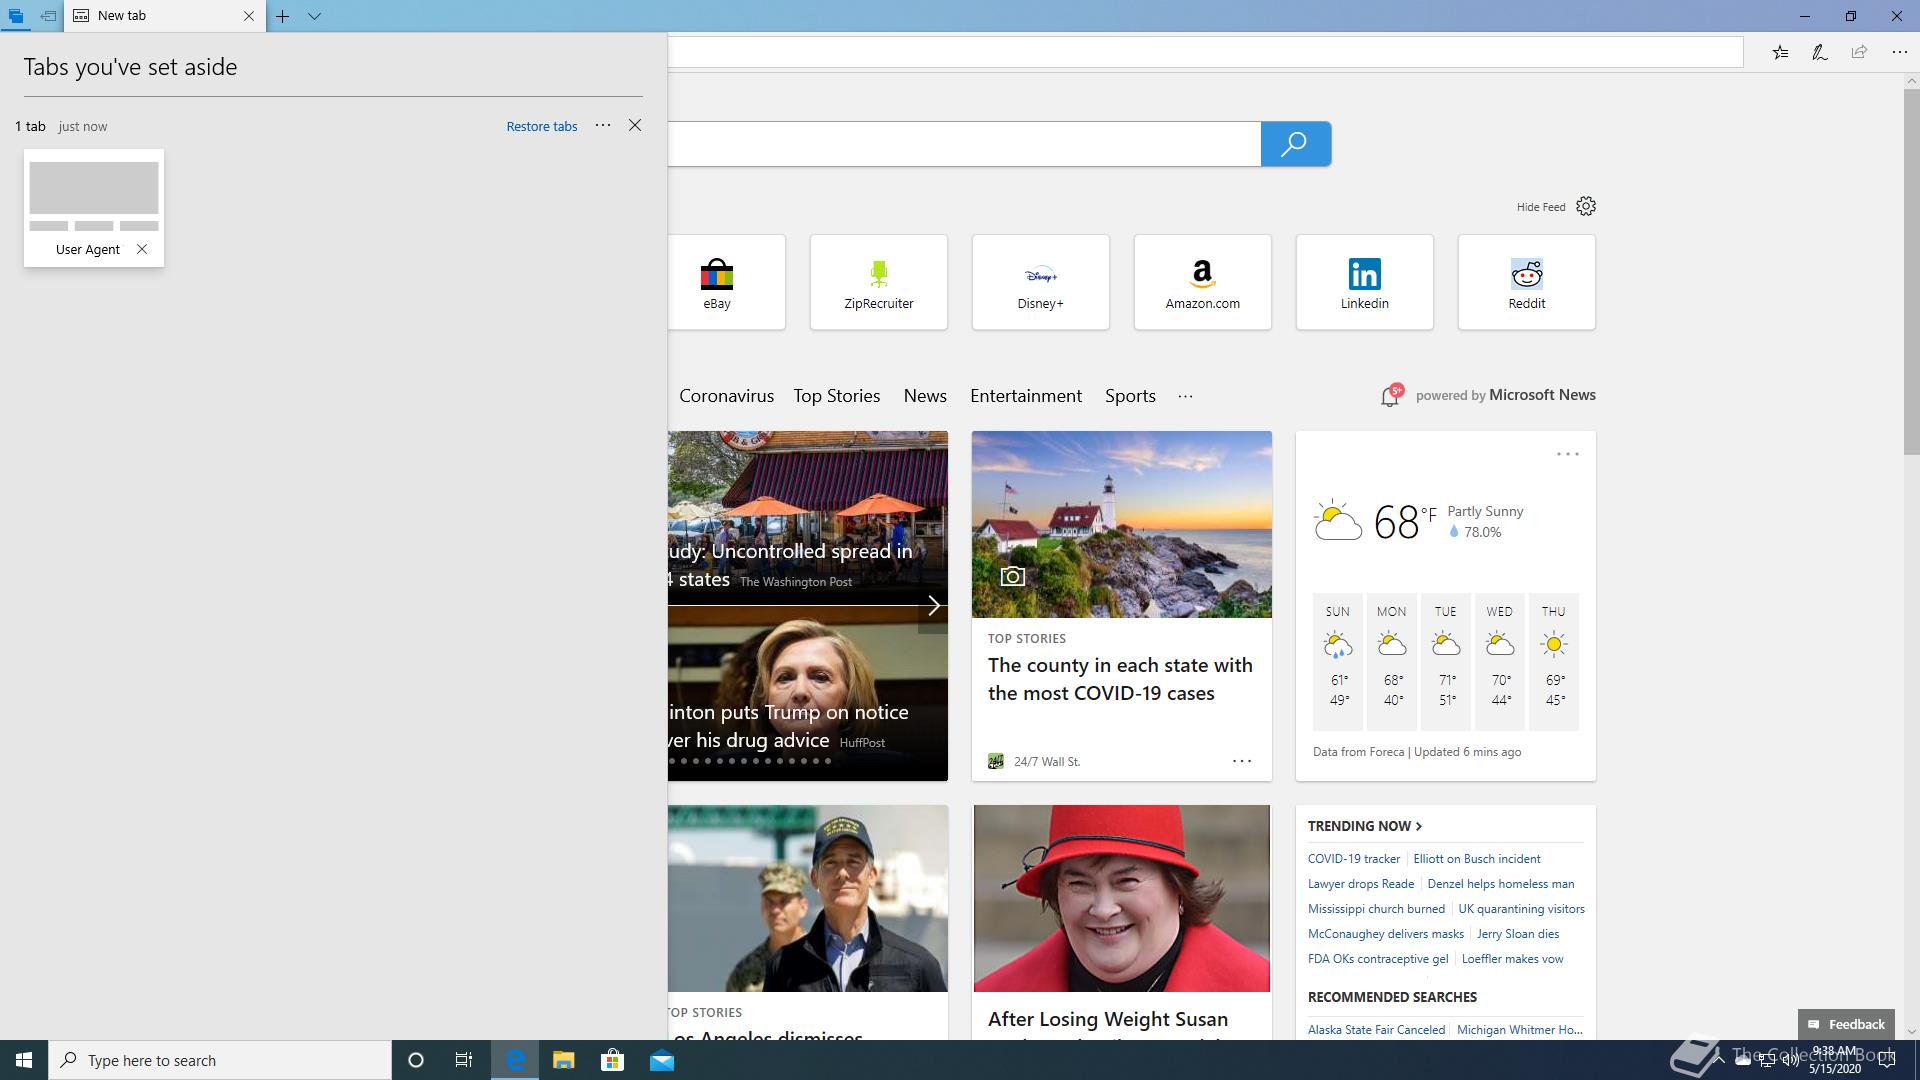Open the Windows Start menu
1920x1080 pixels.
pos(24,1060)
